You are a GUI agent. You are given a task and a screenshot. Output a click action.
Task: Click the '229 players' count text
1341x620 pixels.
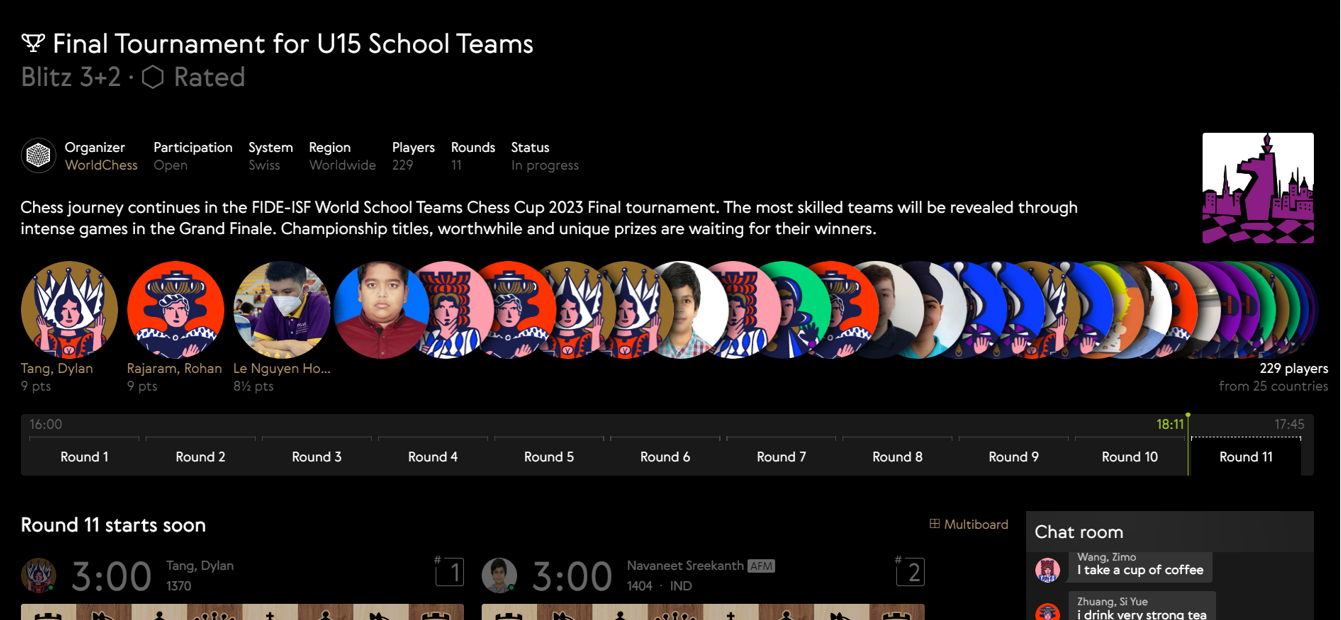pyautogui.click(x=1294, y=368)
